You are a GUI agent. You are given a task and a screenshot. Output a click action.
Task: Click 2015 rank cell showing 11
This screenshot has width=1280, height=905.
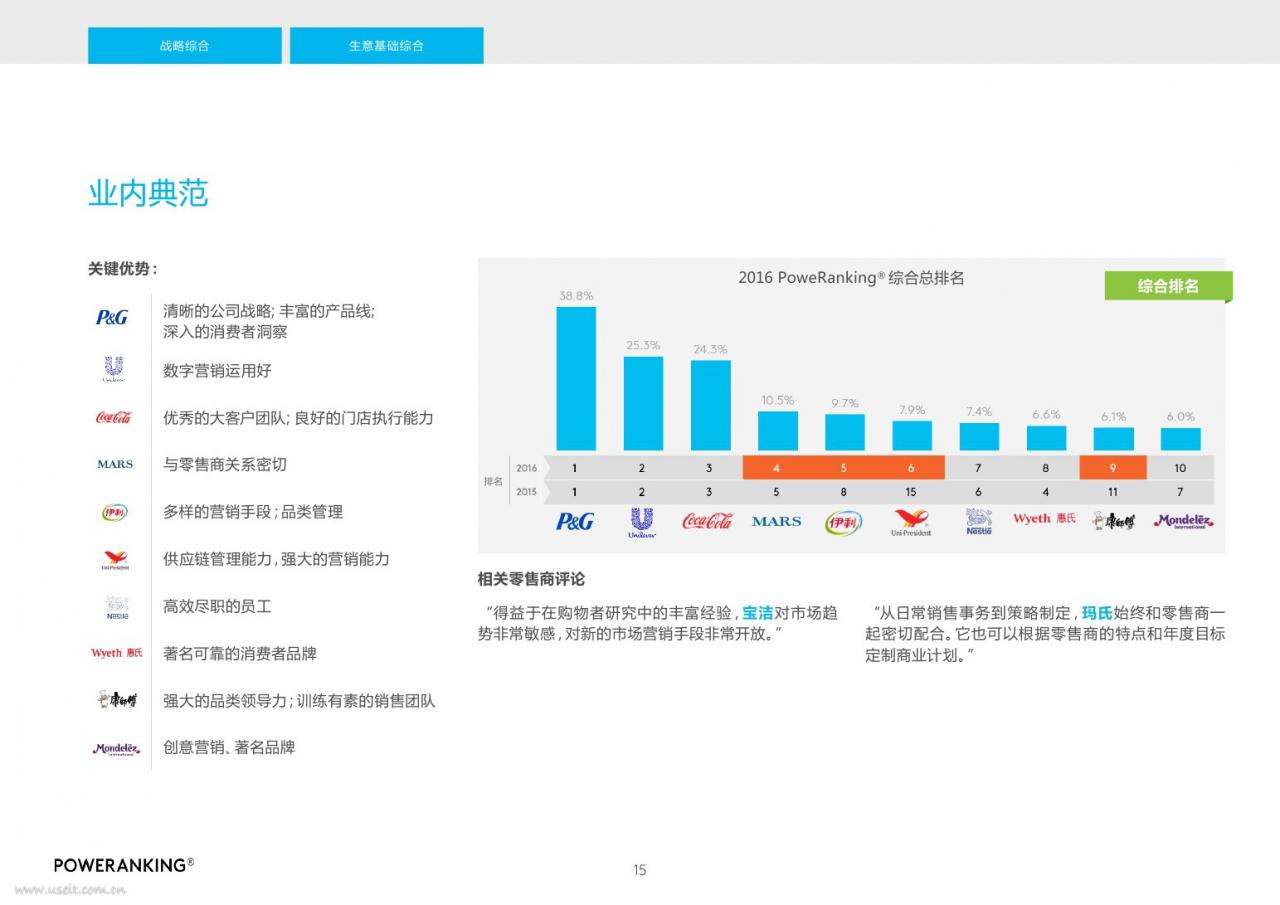point(1113,492)
